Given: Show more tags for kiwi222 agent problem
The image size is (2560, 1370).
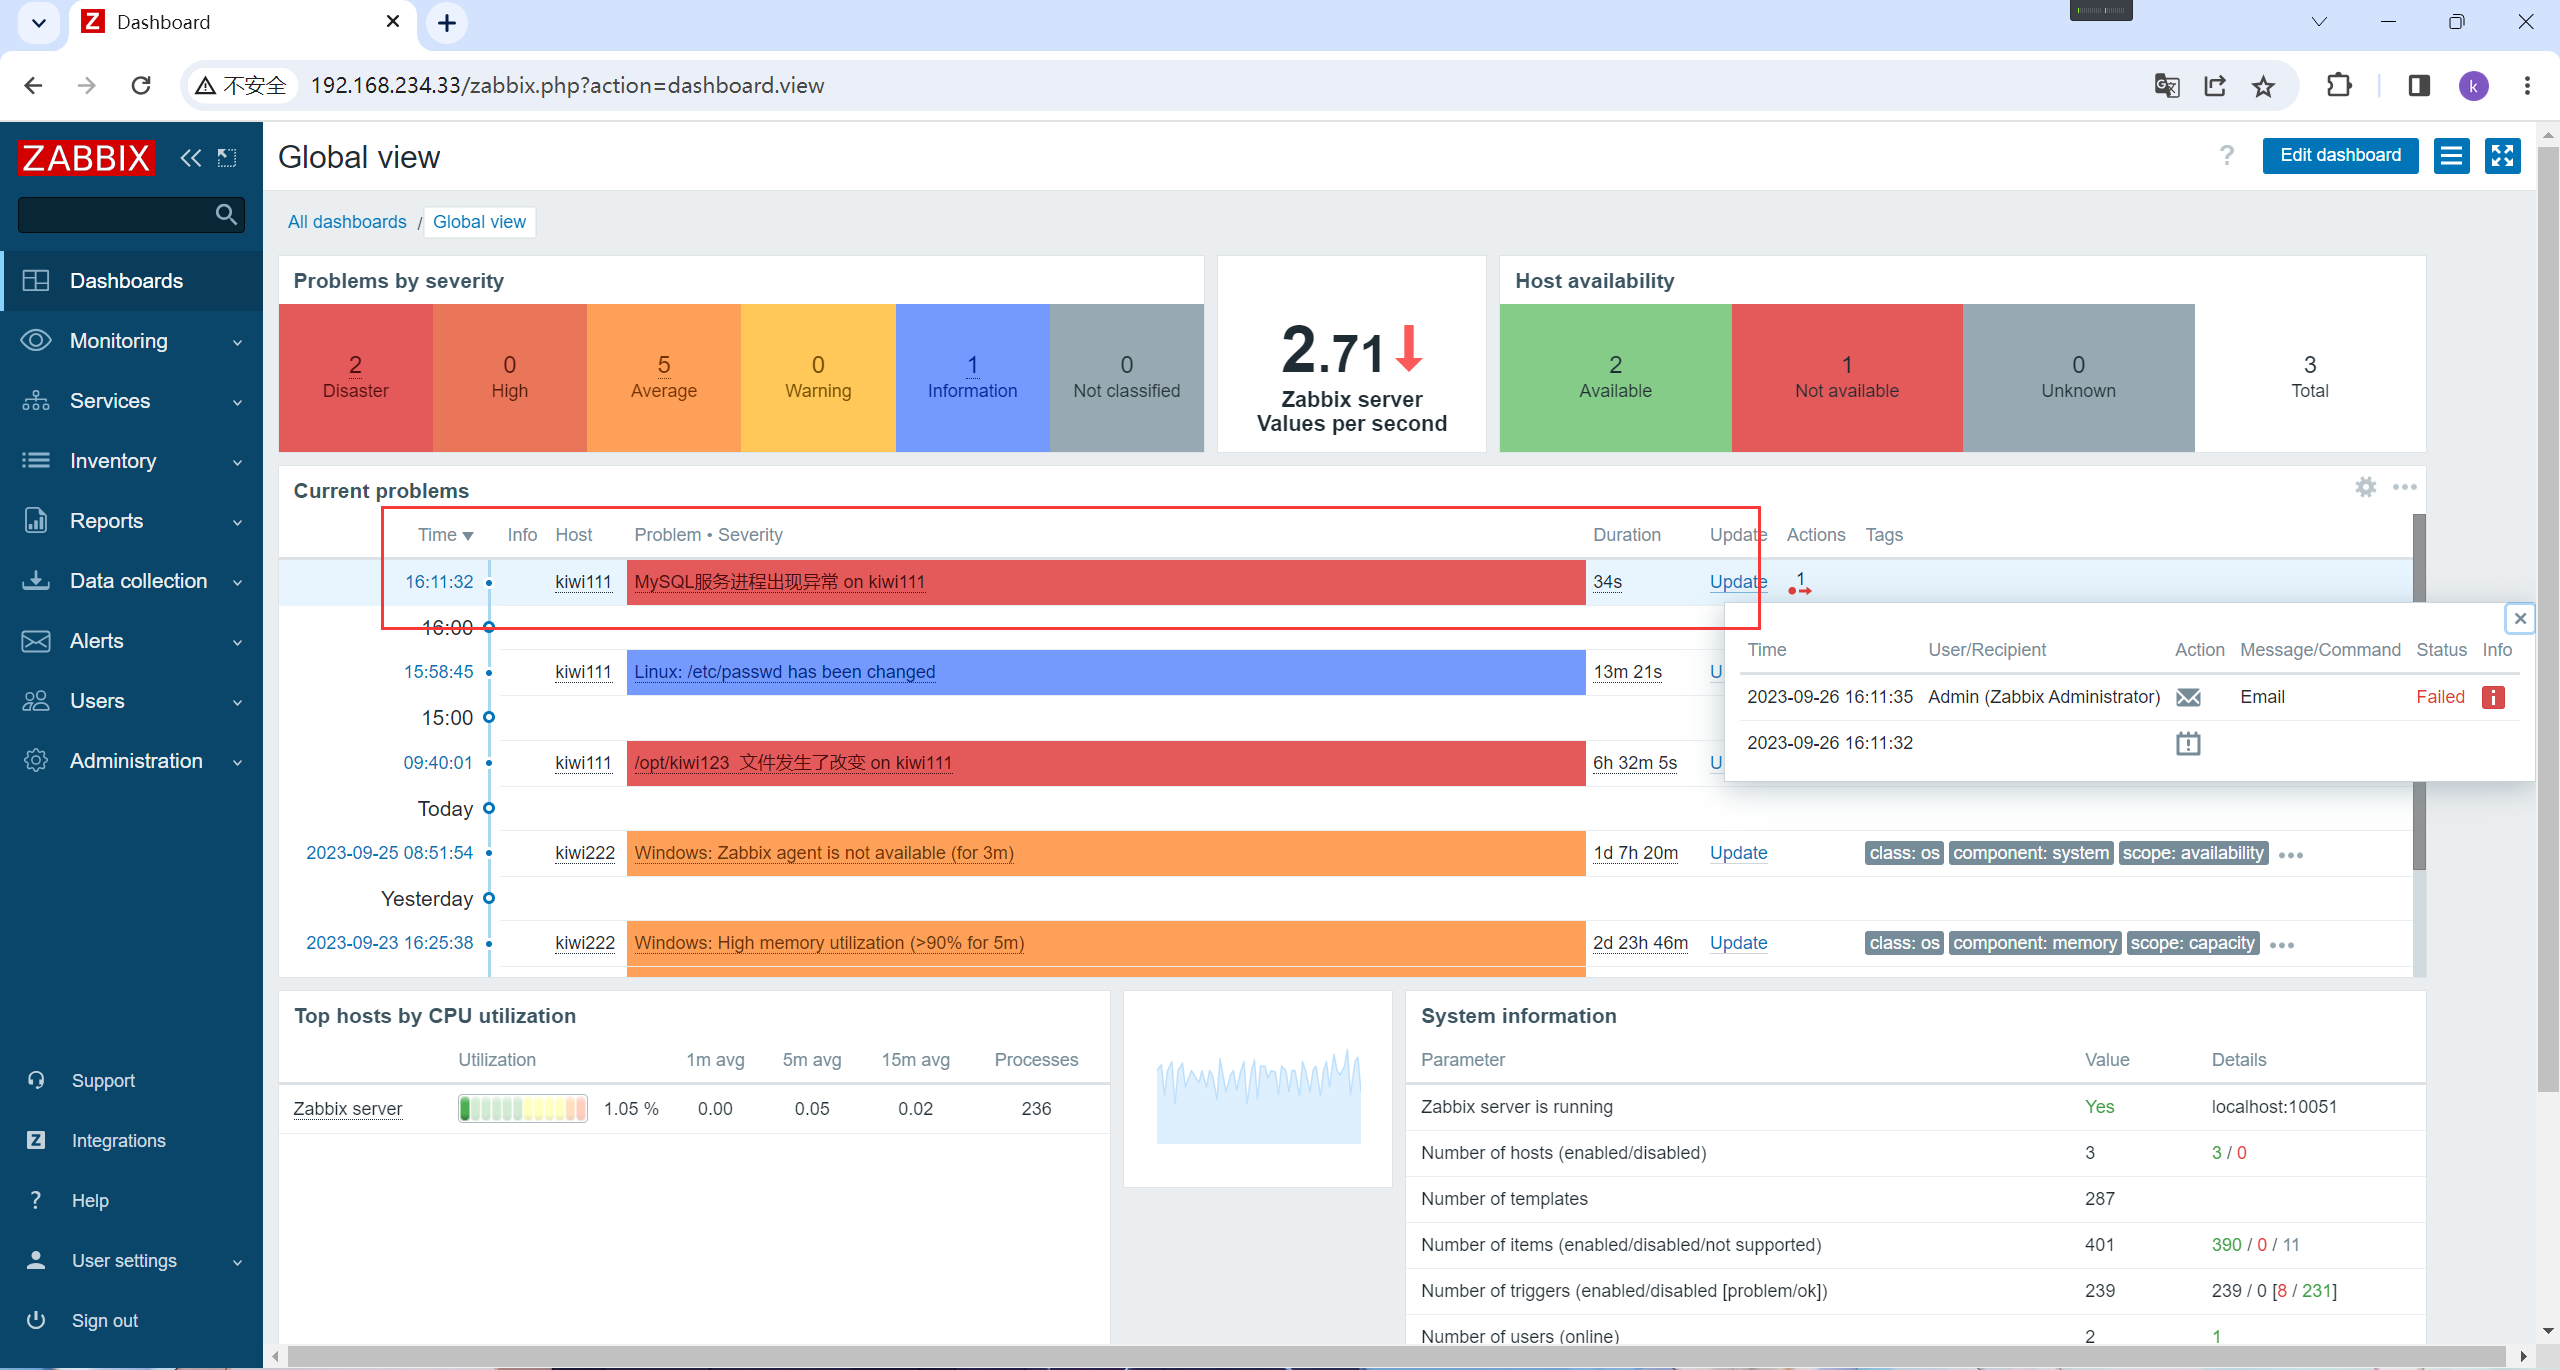Looking at the screenshot, I should coord(2290,855).
